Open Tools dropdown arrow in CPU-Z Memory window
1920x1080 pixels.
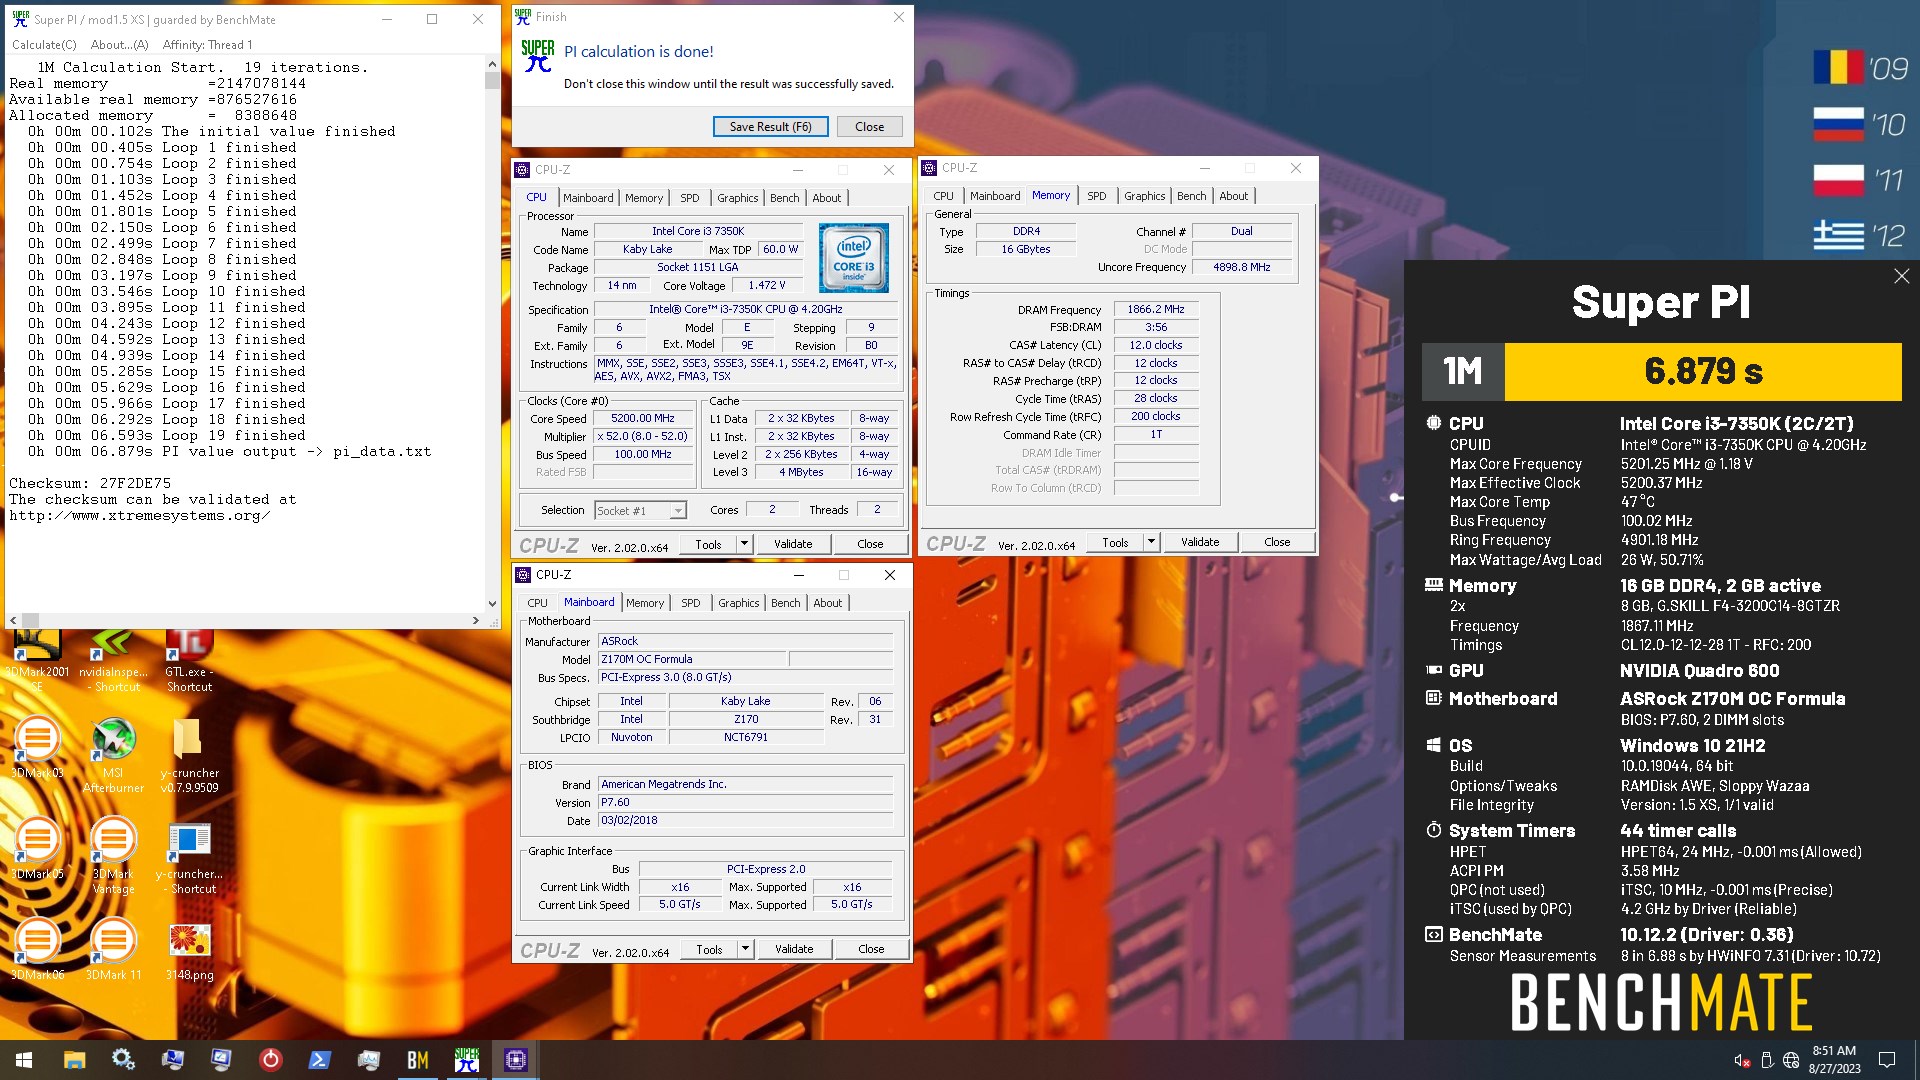pyautogui.click(x=1151, y=542)
